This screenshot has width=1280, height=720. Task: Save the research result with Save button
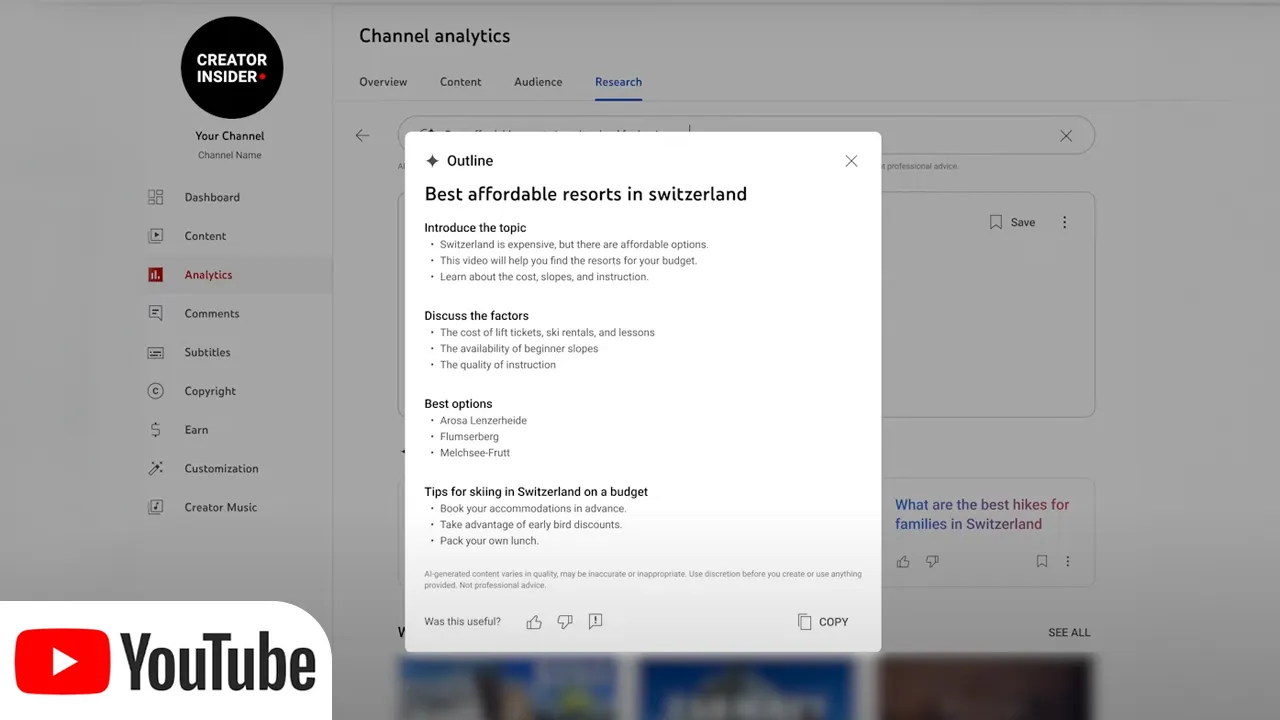[x=1012, y=223]
